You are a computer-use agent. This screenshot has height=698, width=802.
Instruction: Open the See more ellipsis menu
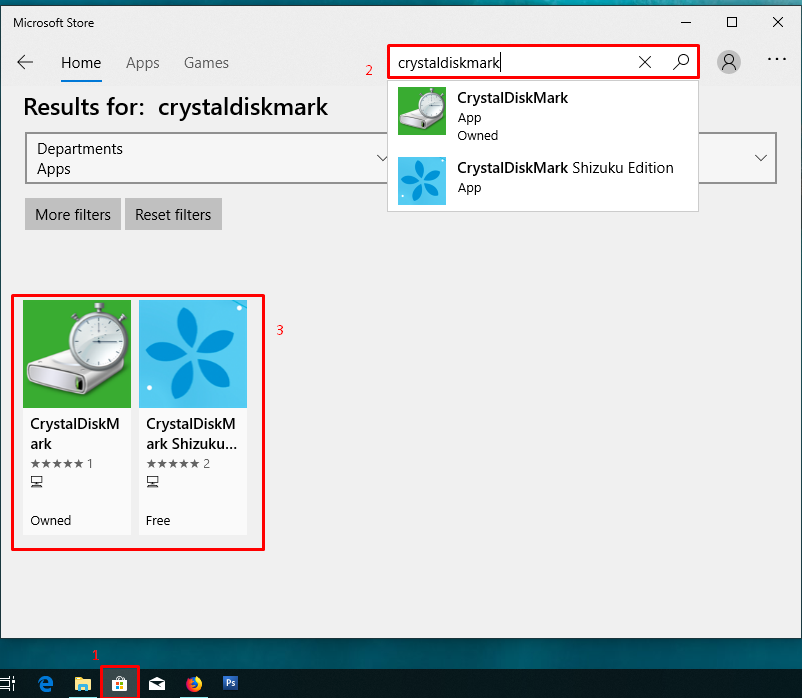[777, 60]
